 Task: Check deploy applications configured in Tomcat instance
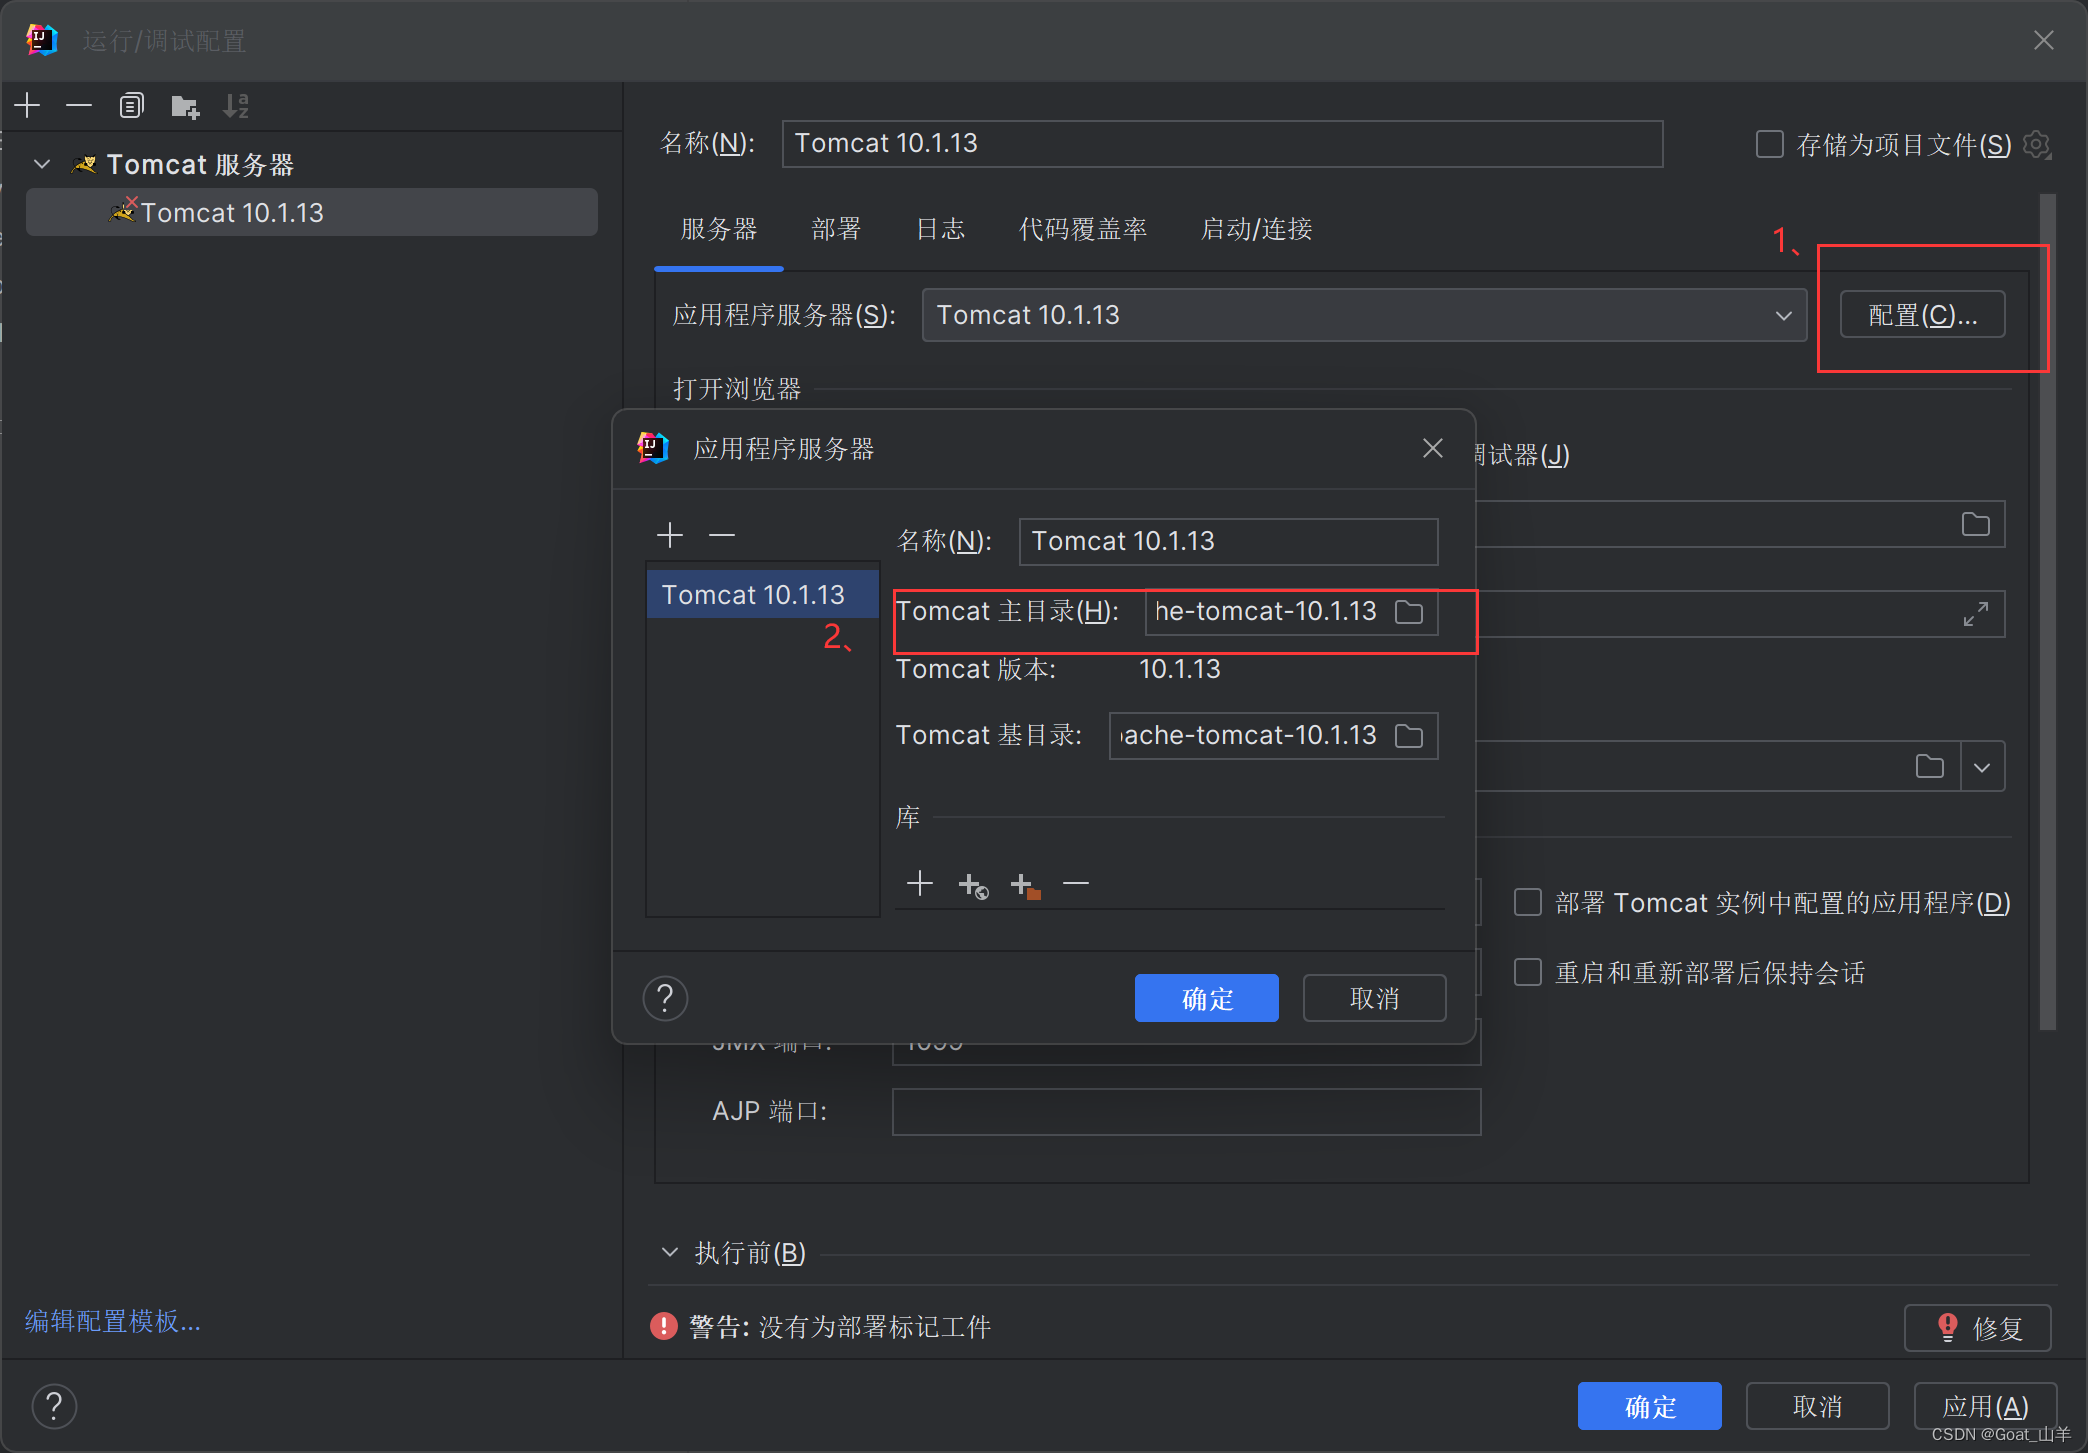[x=1528, y=902]
